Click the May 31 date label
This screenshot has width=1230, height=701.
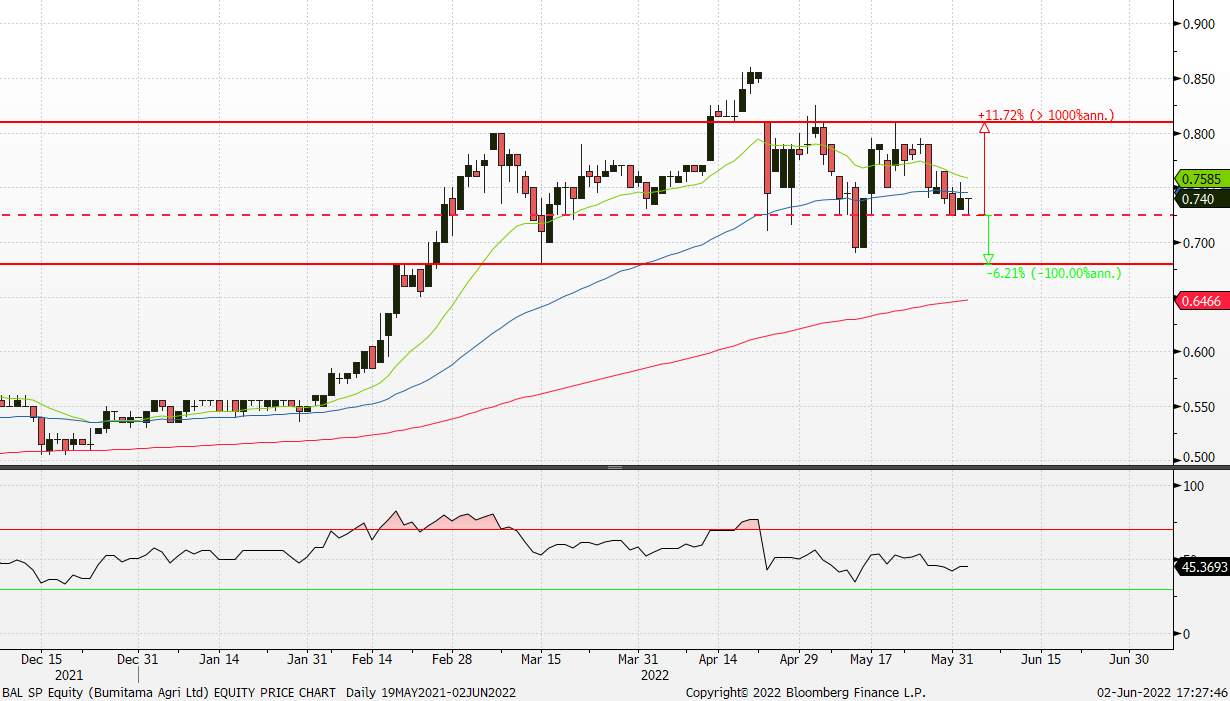tap(952, 660)
